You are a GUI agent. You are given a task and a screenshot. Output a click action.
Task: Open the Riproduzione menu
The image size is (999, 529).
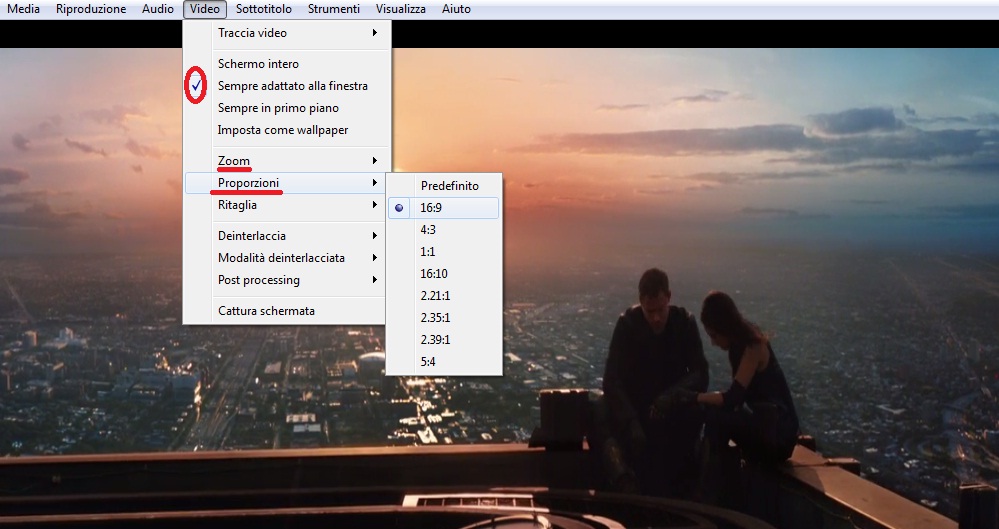pos(91,9)
